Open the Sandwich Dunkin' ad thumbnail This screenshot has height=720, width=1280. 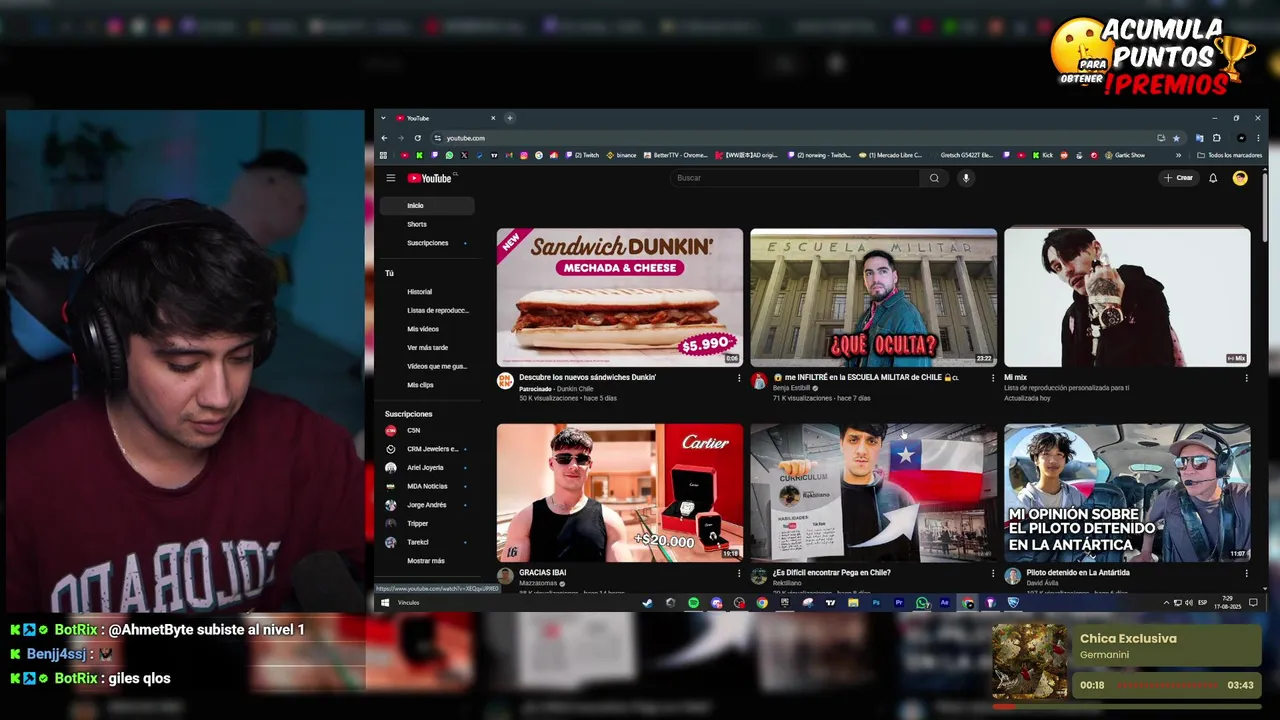pyautogui.click(x=620, y=297)
